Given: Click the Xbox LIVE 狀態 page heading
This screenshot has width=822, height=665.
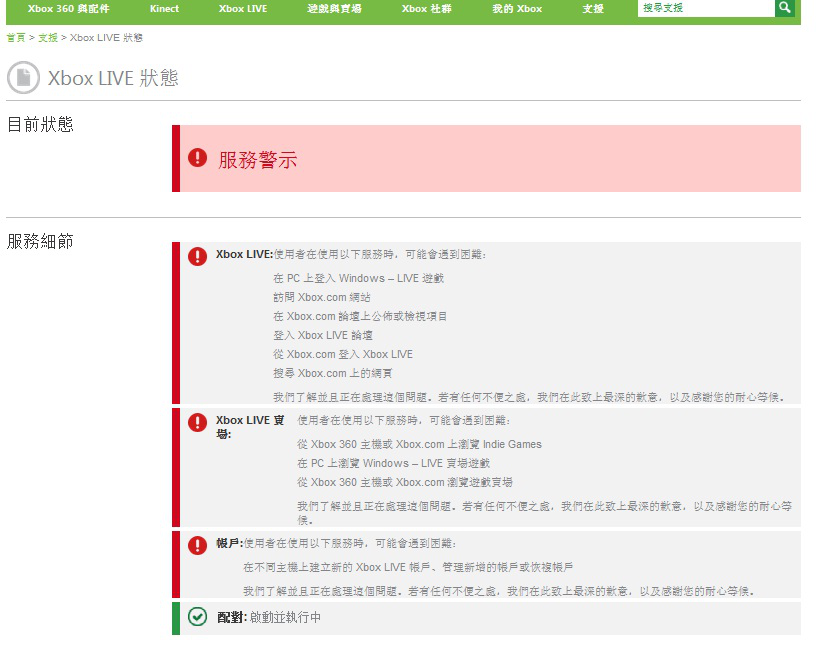Looking at the screenshot, I should 113,78.
